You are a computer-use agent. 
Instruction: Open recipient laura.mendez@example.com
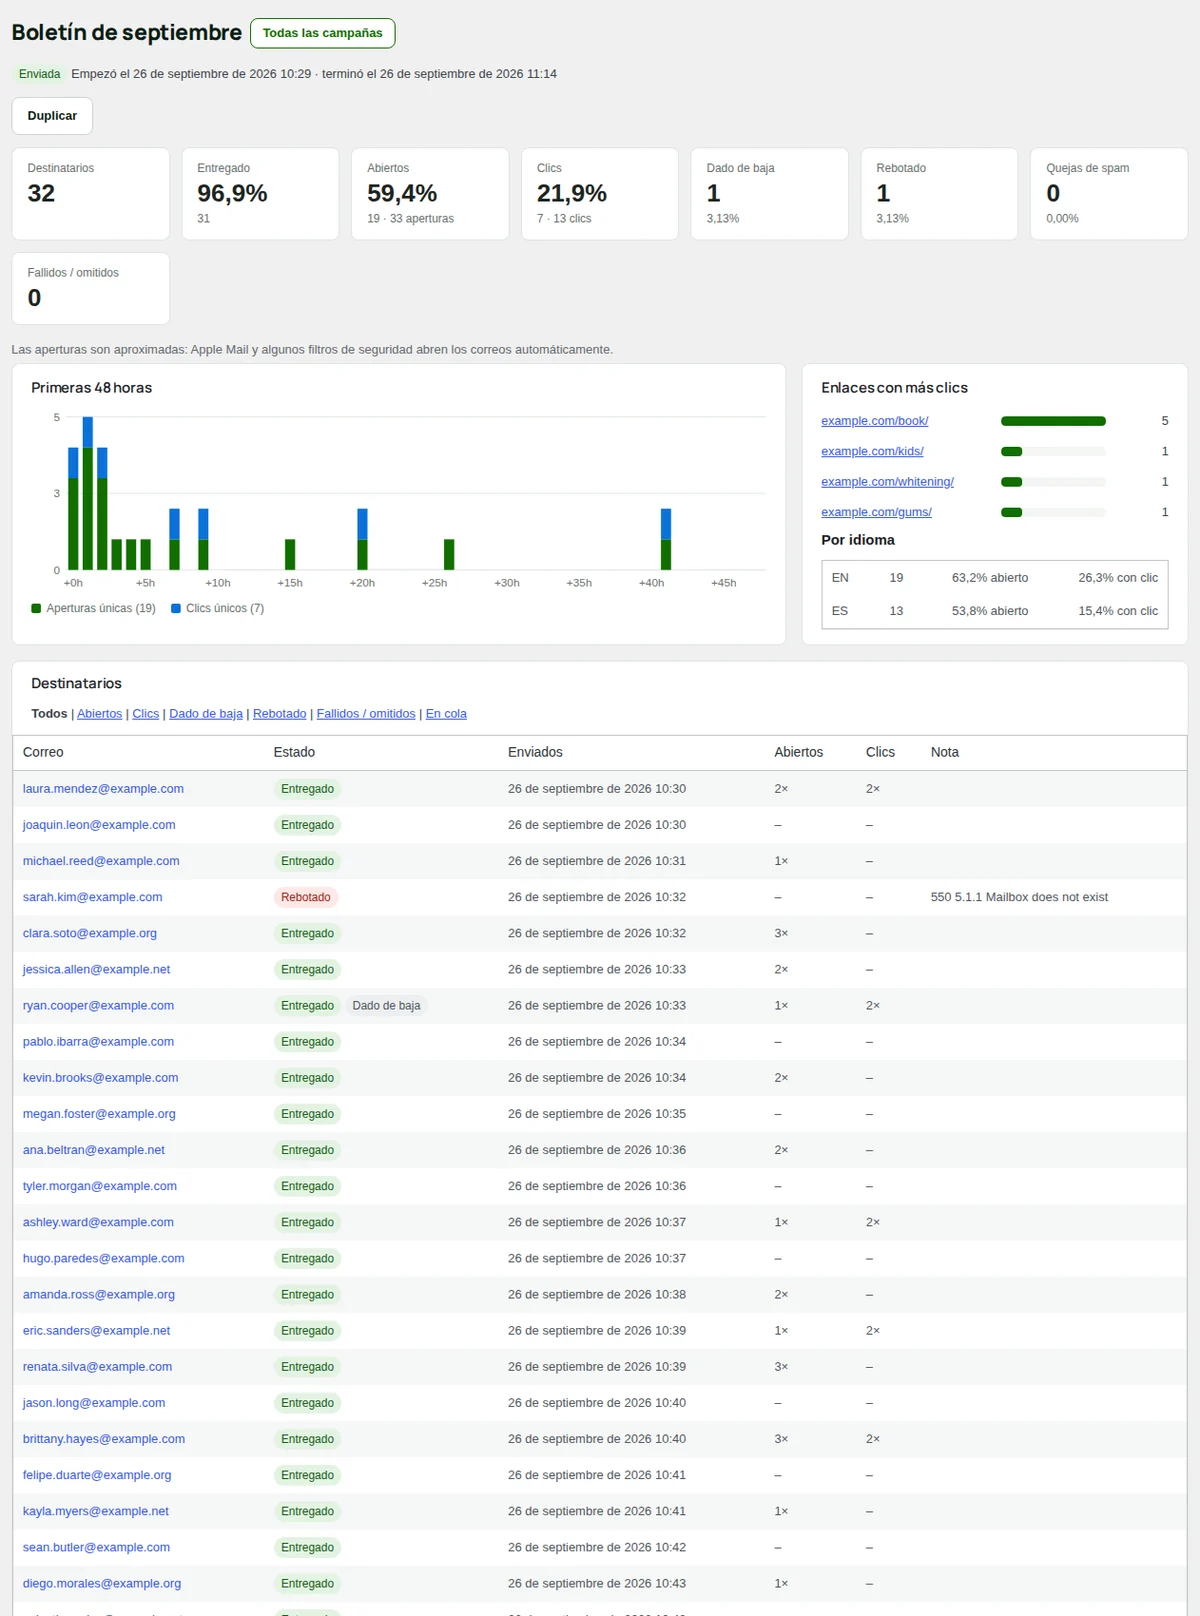click(x=103, y=789)
